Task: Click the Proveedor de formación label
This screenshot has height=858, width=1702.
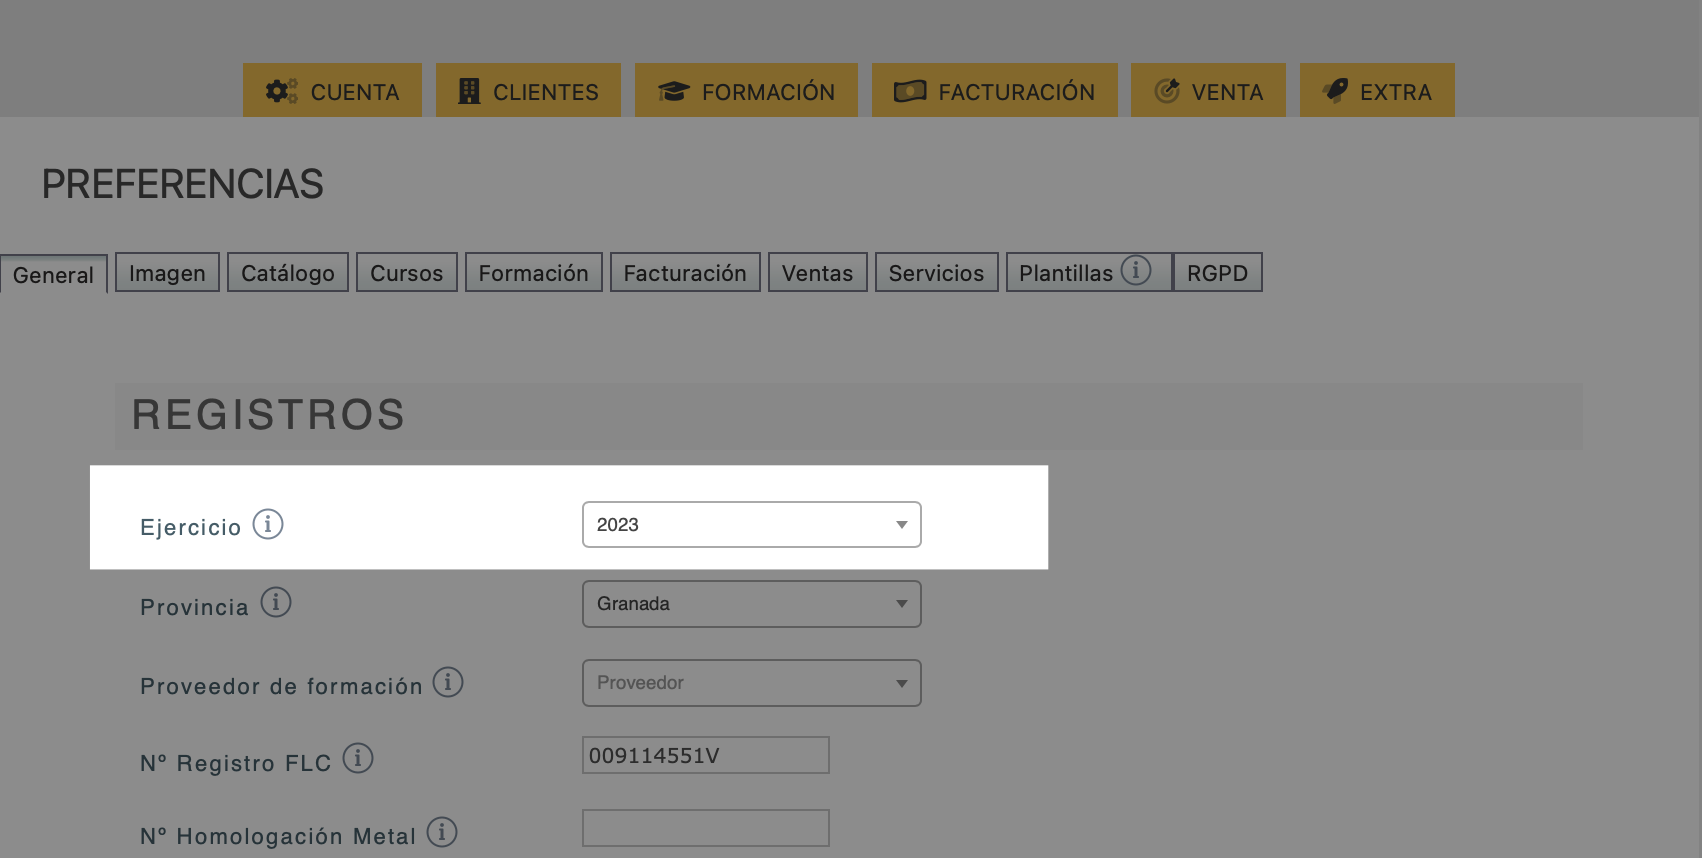Action: (x=282, y=686)
